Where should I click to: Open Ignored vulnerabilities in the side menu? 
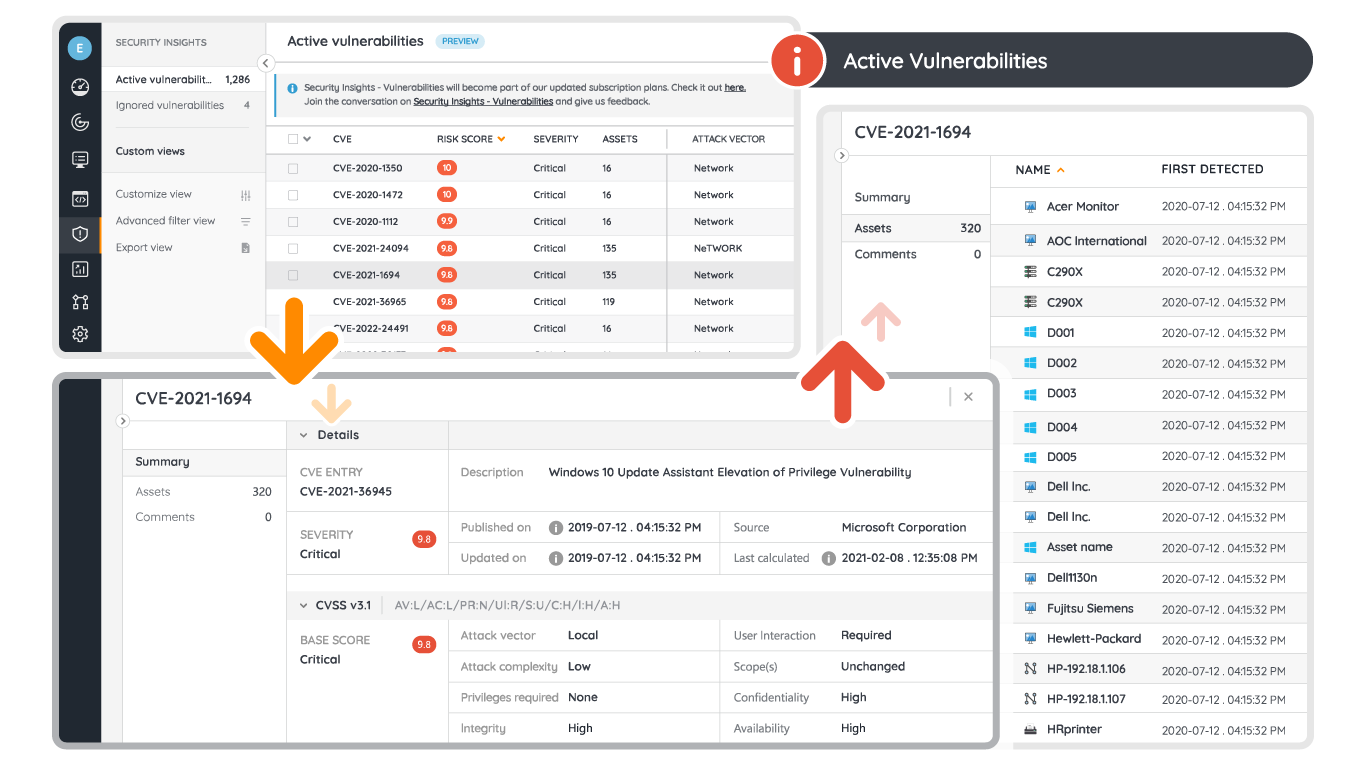pyautogui.click(x=183, y=105)
